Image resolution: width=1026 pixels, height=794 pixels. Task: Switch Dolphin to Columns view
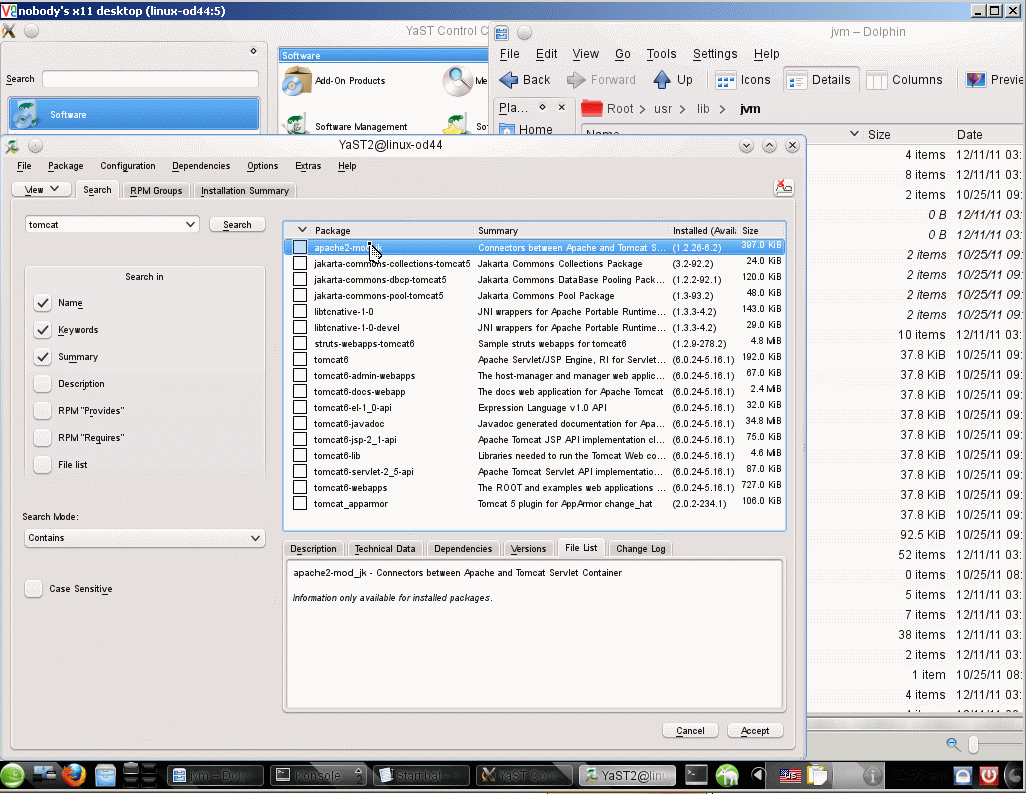tap(905, 80)
